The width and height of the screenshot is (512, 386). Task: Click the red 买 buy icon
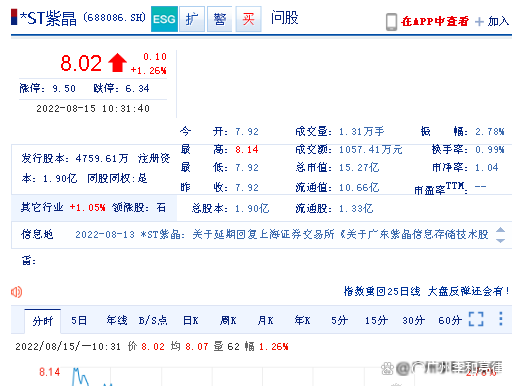click(x=248, y=19)
